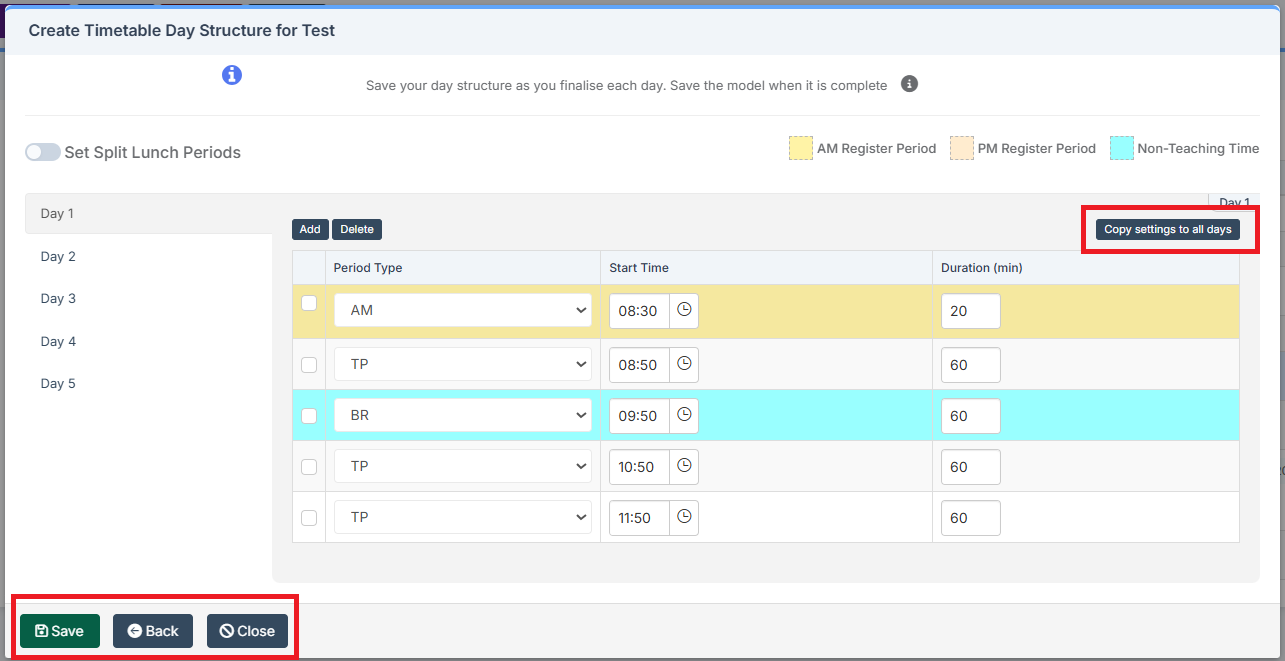Select the checkbox for the BR break row
1285x661 pixels.
(309, 415)
